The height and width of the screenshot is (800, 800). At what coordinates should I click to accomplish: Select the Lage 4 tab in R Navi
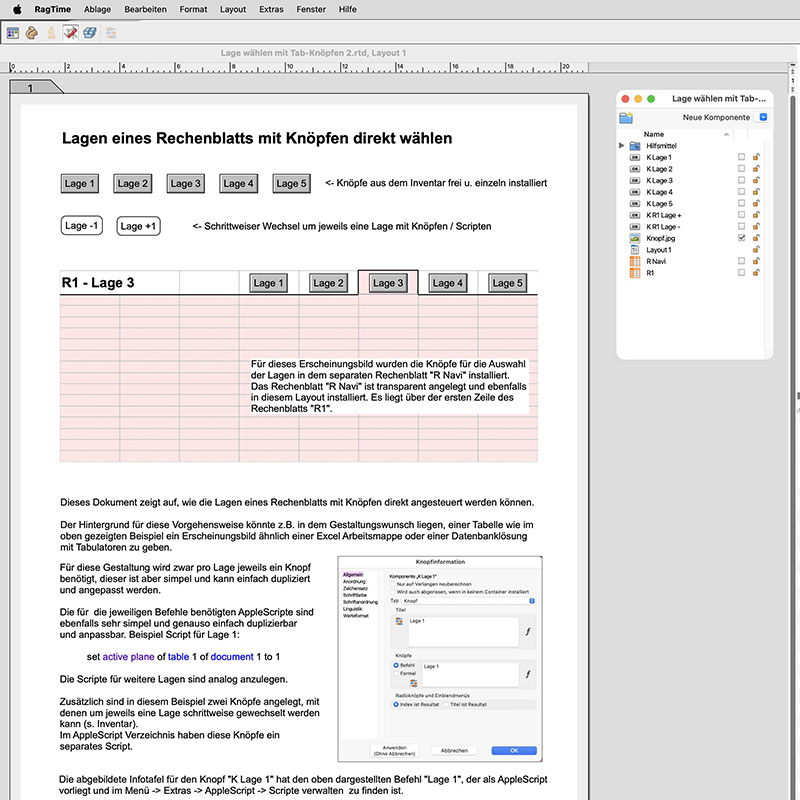point(447,283)
